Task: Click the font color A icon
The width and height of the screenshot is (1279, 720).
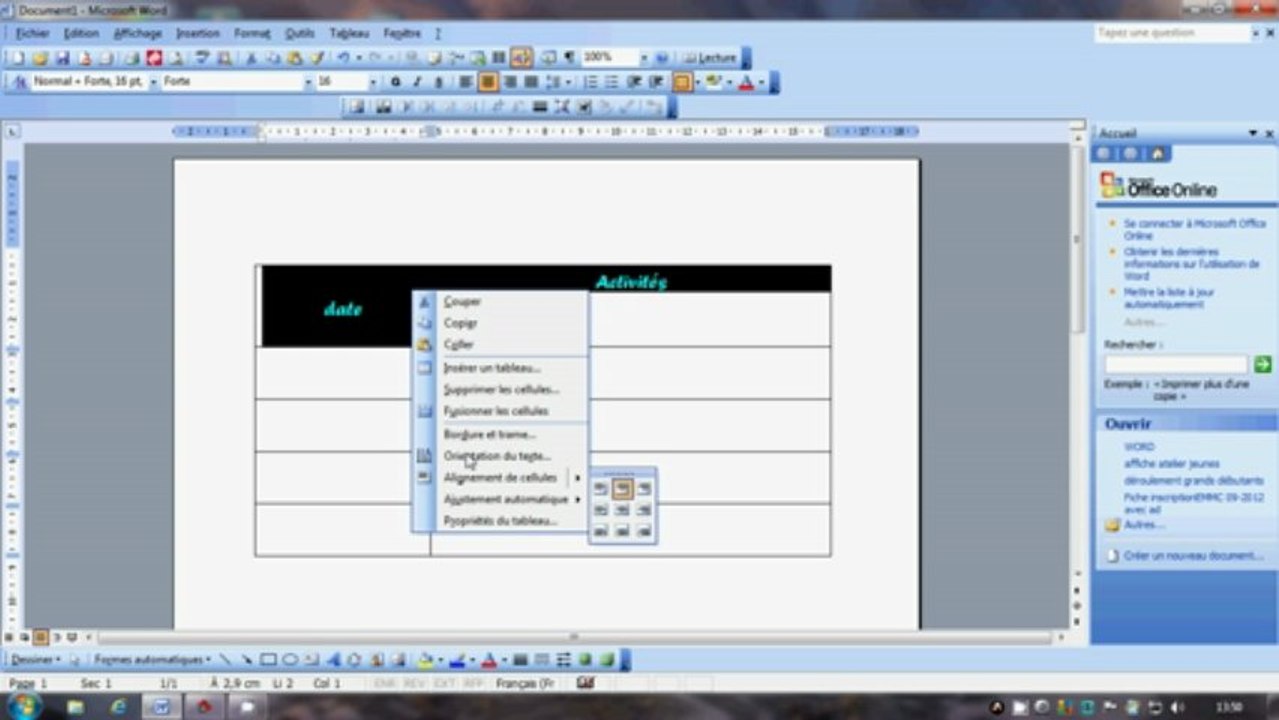Action: 745,82
